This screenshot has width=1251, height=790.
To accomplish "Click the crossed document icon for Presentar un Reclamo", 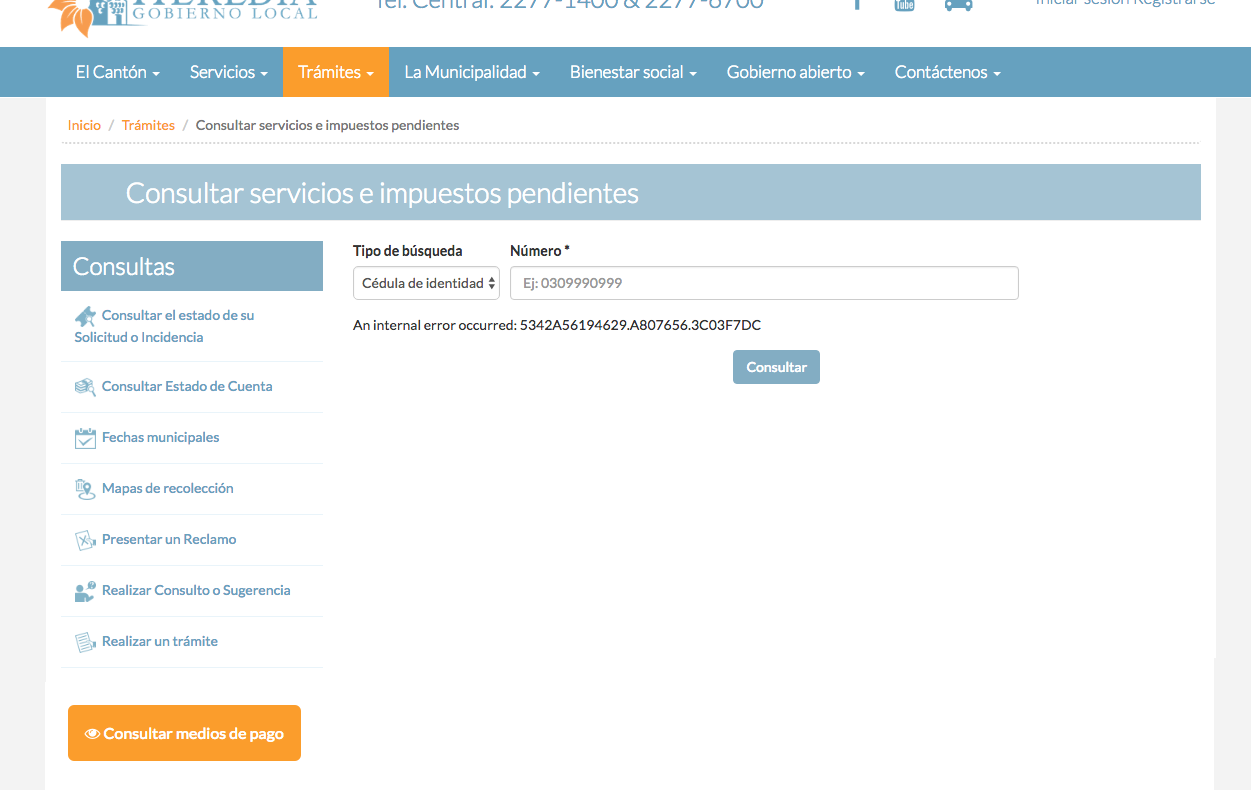I will click(85, 540).
